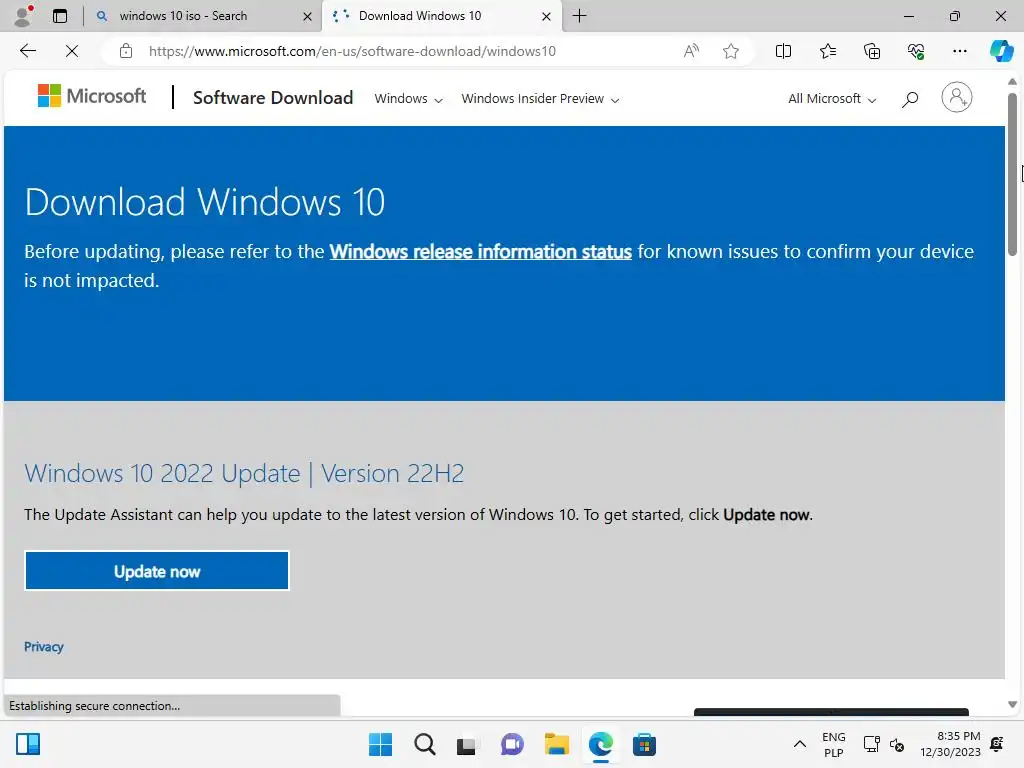The image size is (1024, 768).
Task: Open the Windows Start menu
Action: [x=380, y=744]
